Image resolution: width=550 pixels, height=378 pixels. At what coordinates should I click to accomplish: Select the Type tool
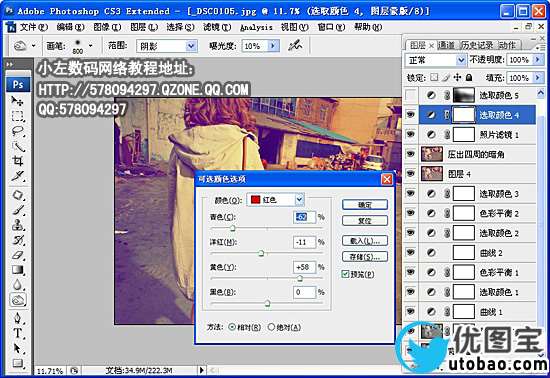click(x=18, y=333)
